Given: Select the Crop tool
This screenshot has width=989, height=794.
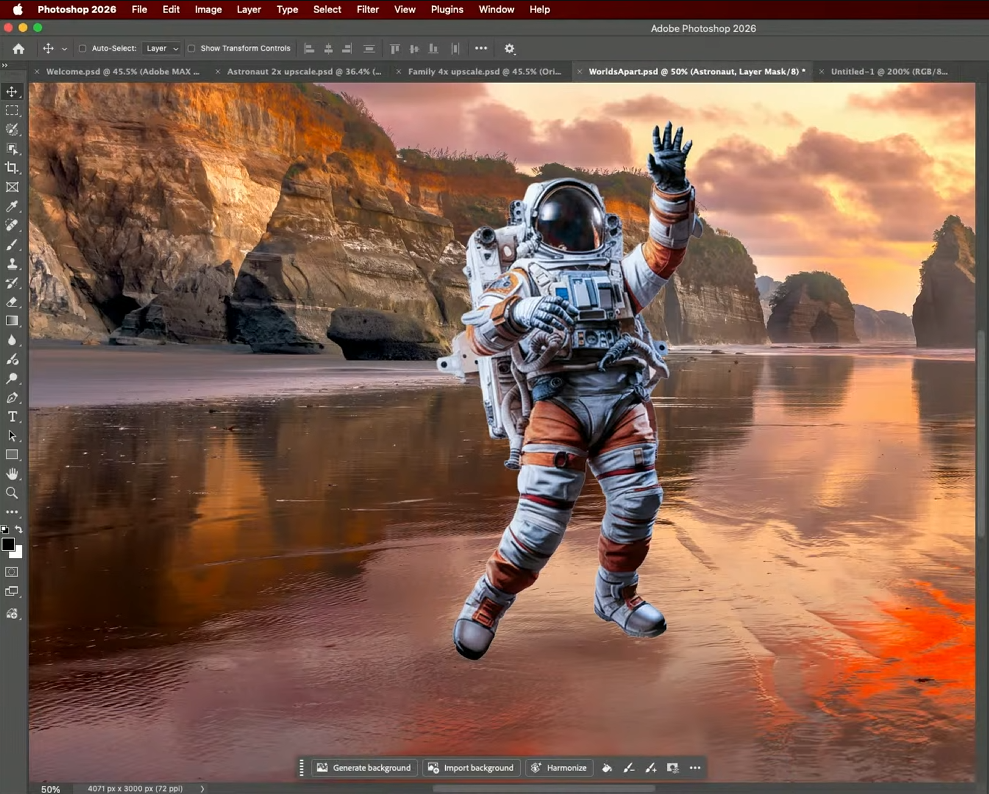Looking at the screenshot, I should point(12,168).
